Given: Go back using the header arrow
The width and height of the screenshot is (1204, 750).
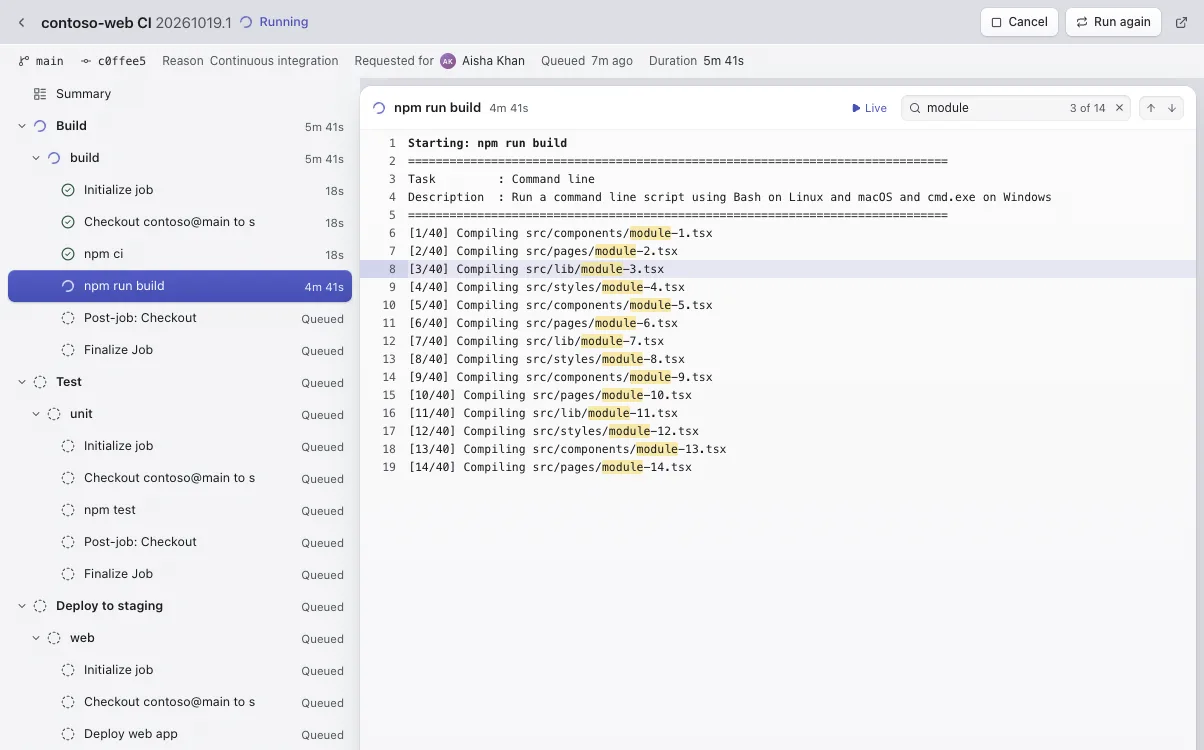Looking at the screenshot, I should tap(22, 22).
